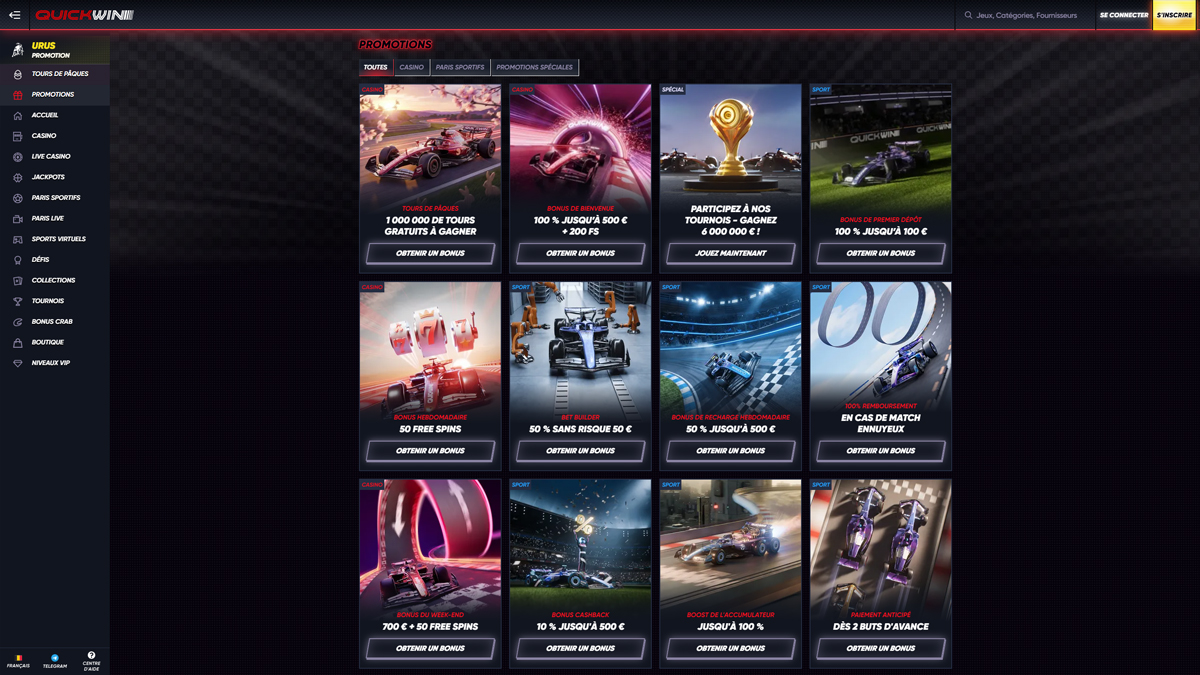Select the Promotions Spéciales tab
The image size is (1200, 675).
pyautogui.click(x=534, y=67)
